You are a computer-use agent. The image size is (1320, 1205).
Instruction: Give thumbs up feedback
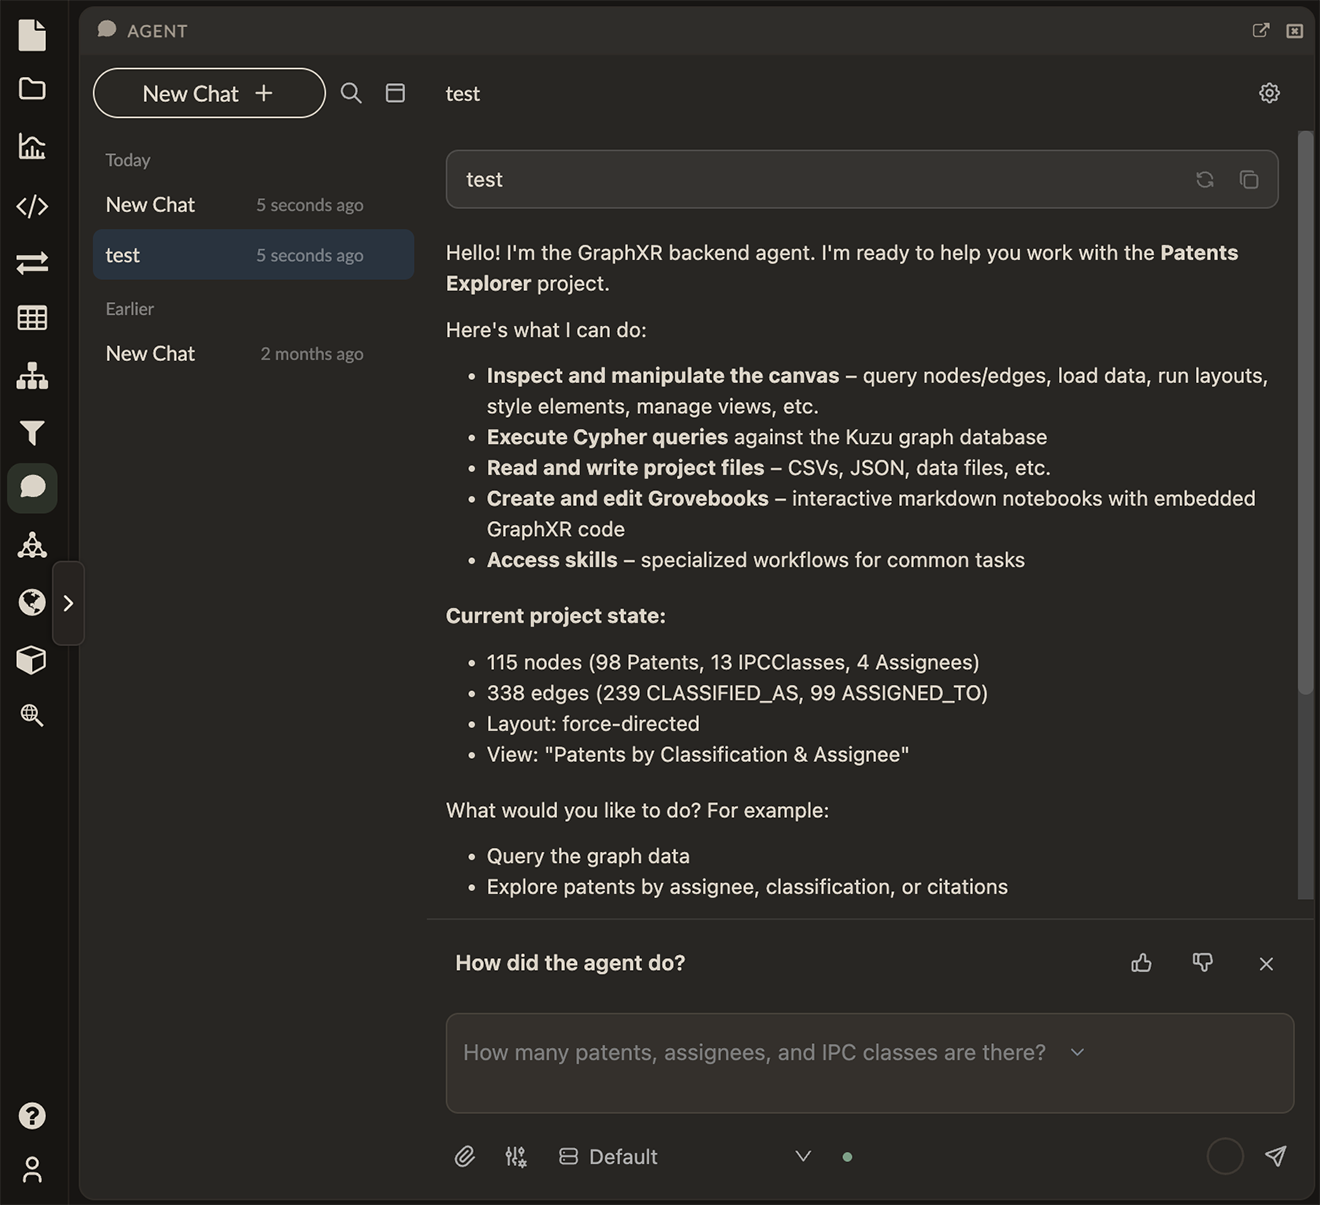[x=1141, y=963]
